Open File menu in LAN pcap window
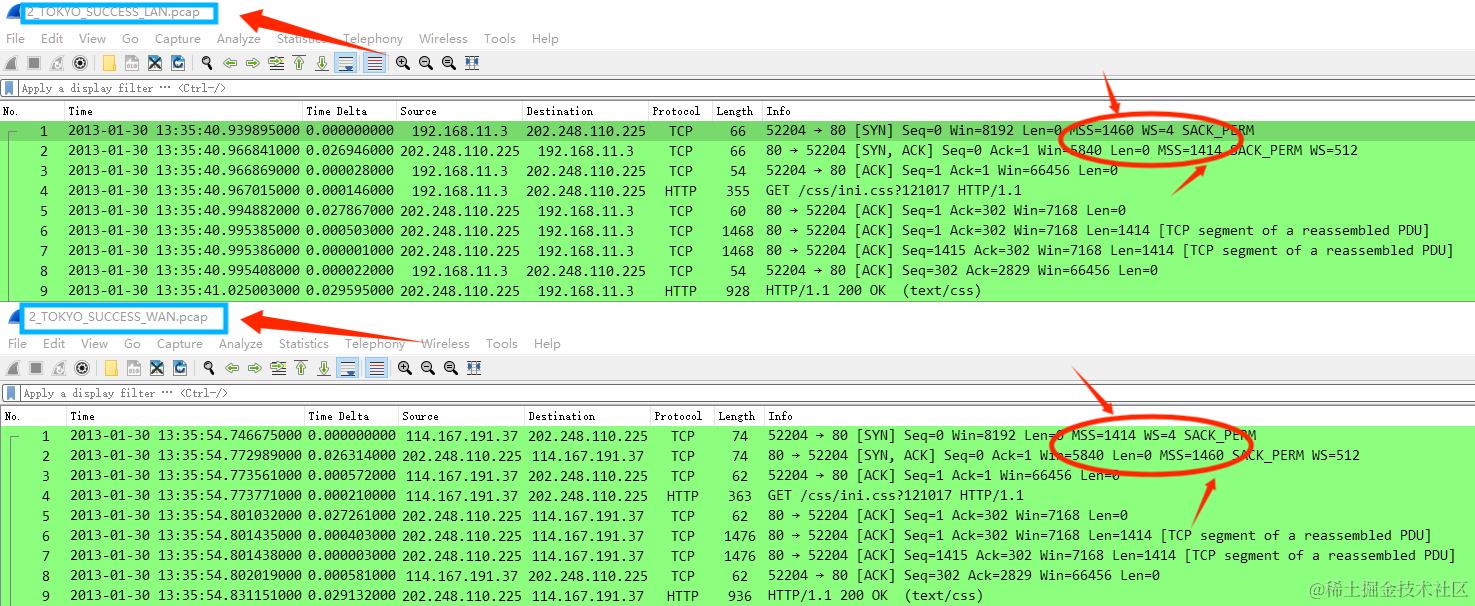1475x606 pixels. tap(15, 39)
